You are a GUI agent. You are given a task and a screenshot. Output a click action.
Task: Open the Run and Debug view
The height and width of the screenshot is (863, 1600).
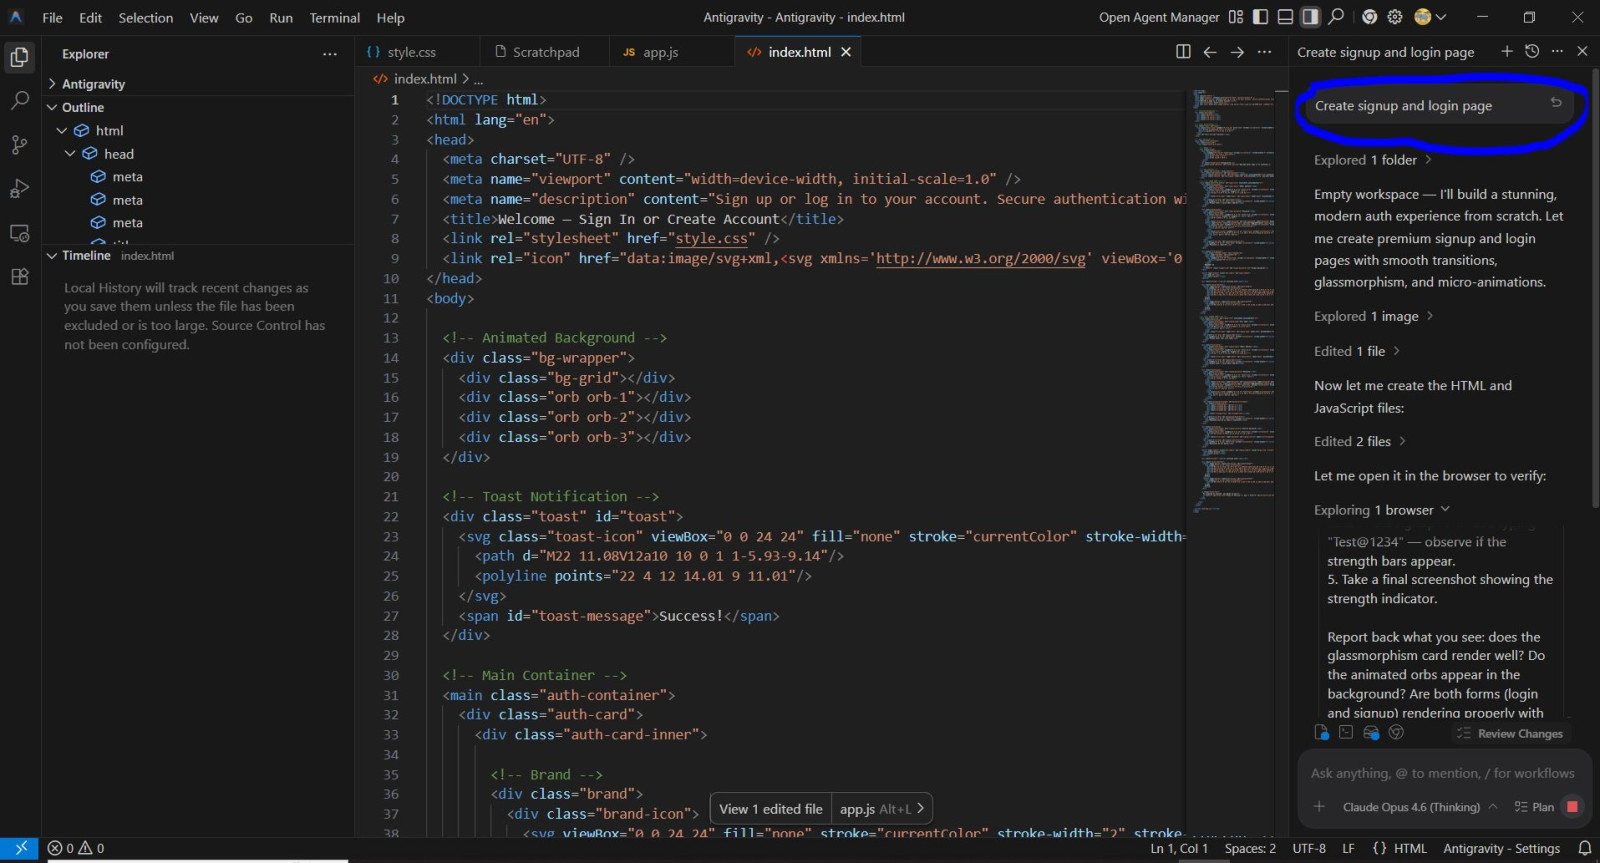tap(19, 189)
